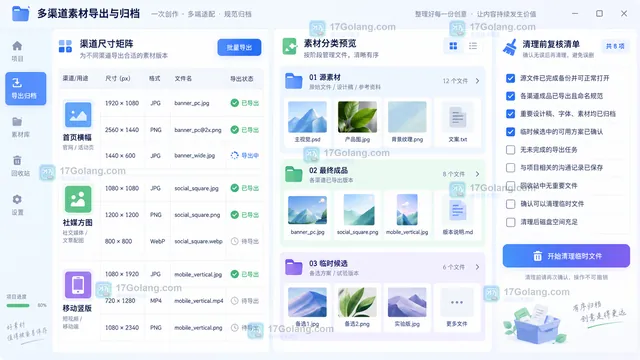Open the 备选2.png thumbnail

357,302
